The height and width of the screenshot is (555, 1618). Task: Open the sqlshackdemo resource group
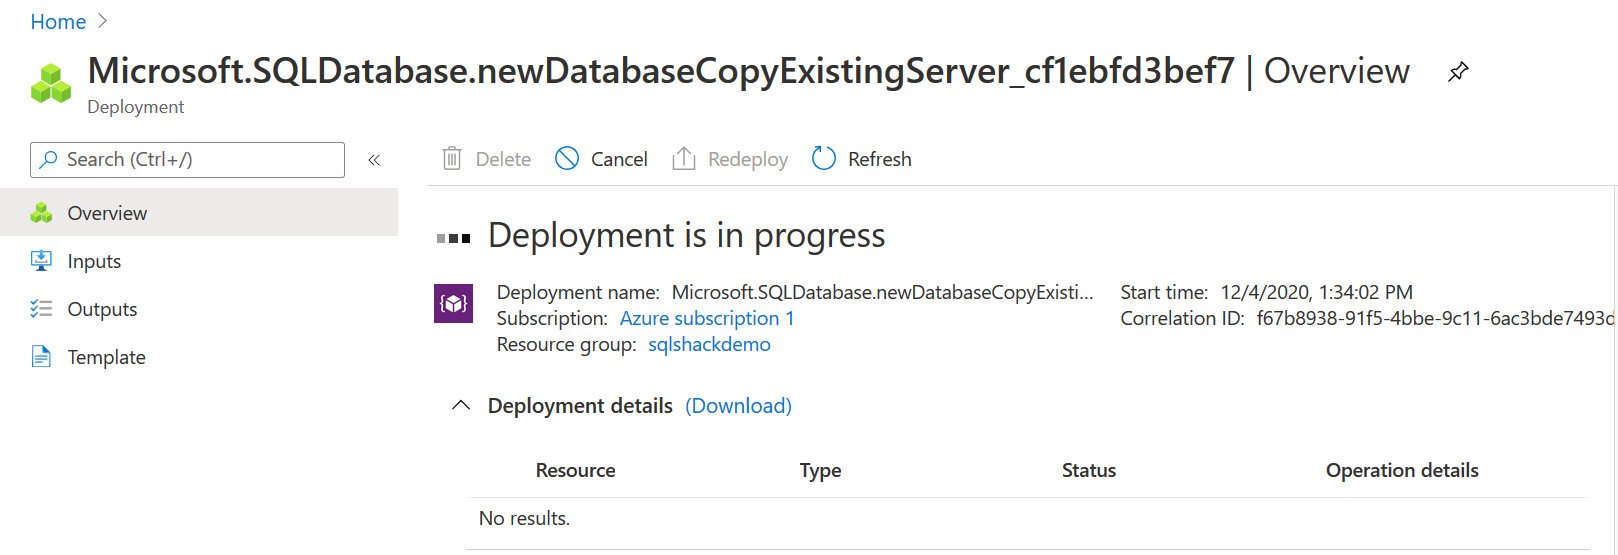tap(709, 344)
